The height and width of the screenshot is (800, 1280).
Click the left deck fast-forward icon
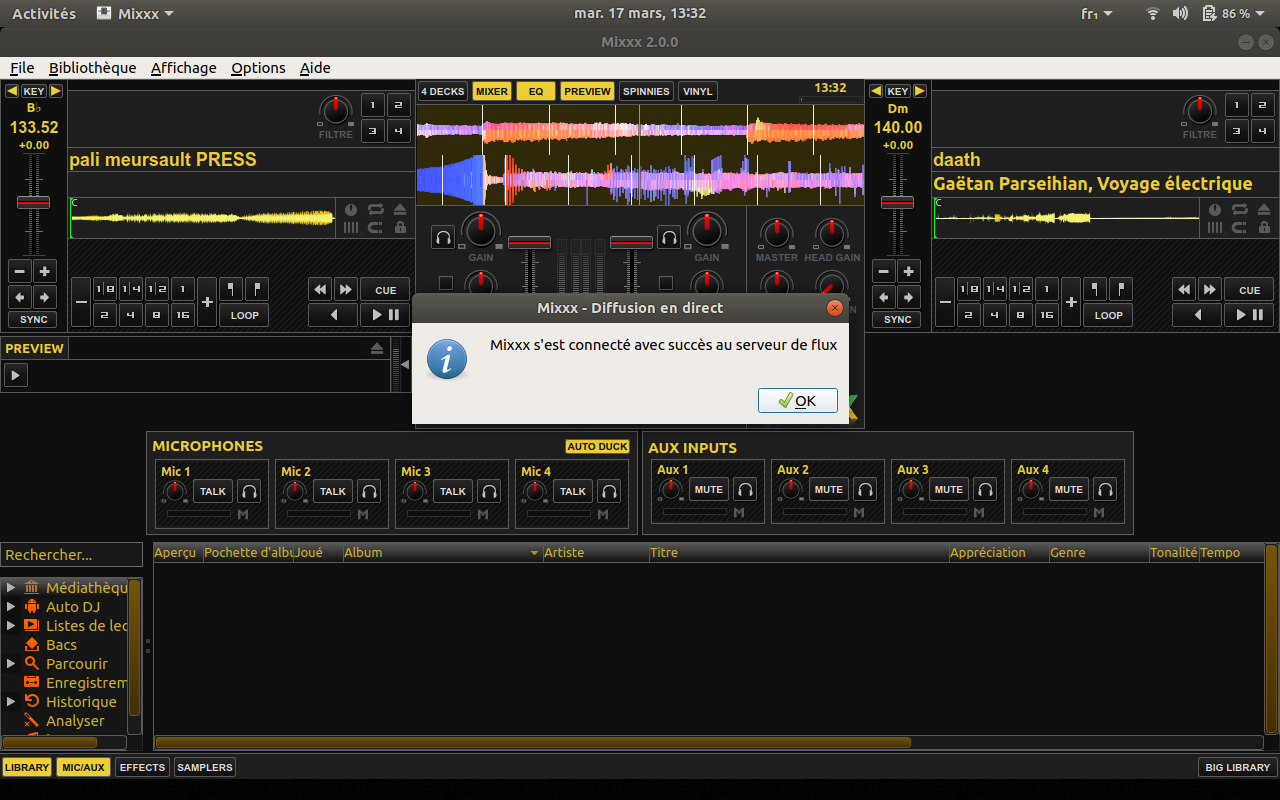346,290
